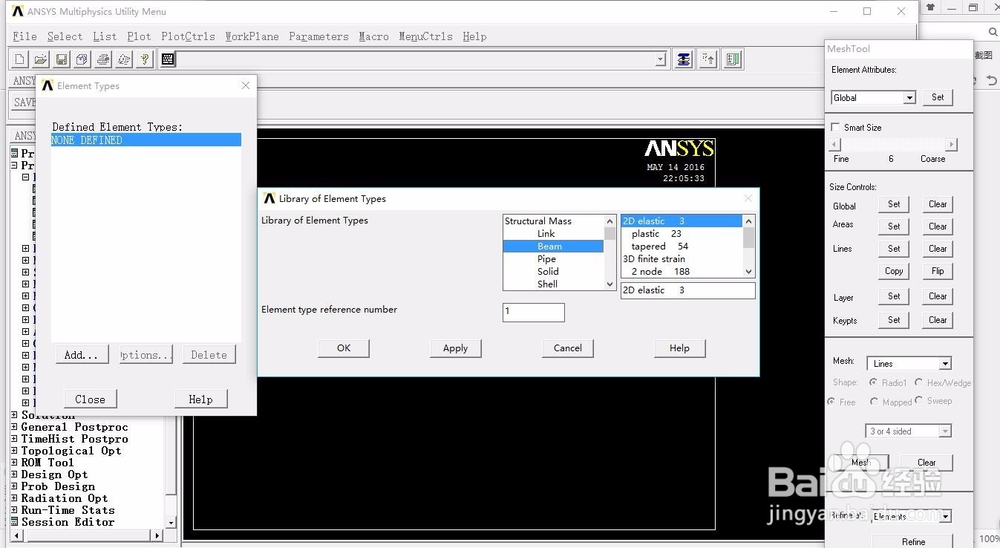The width and height of the screenshot is (1000, 548).
Task: Click Clear button for Areas size control
Action: tap(938, 226)
